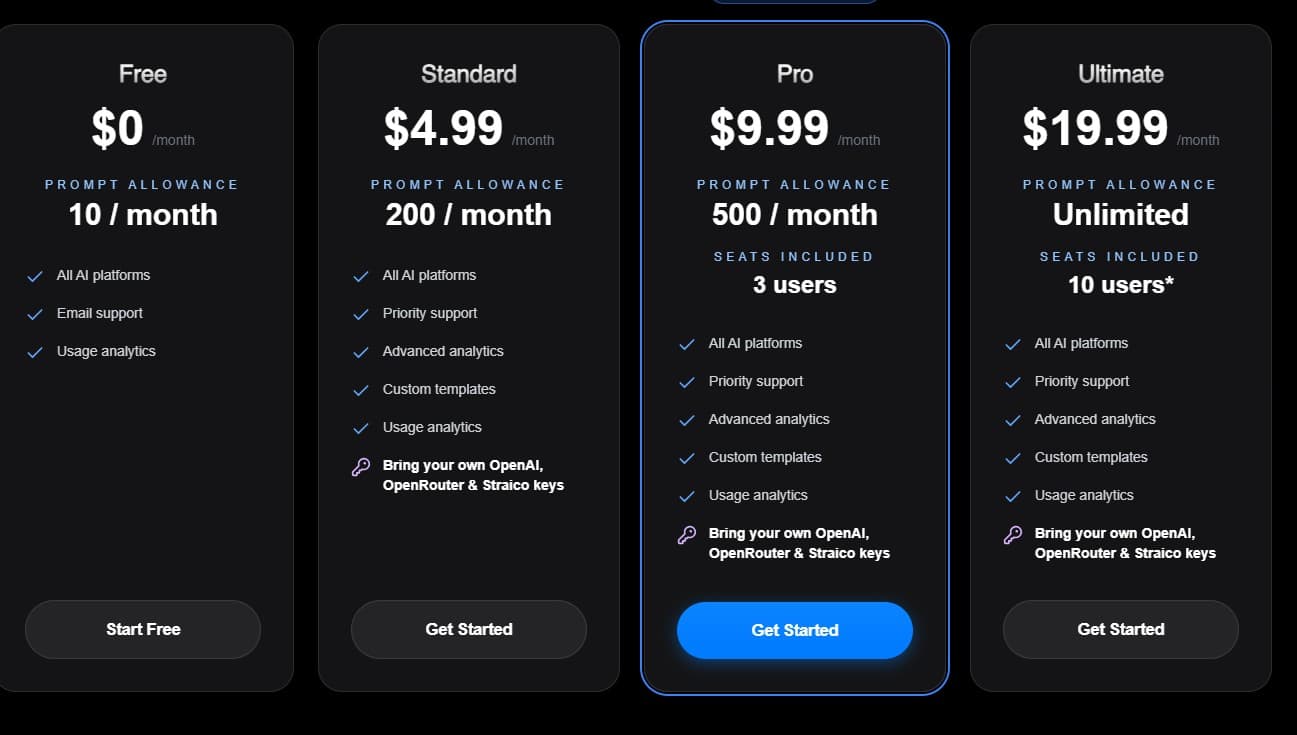
Task: Click the checkmark beside Free plan's All AI platforms
Action: tap(35, 275)
